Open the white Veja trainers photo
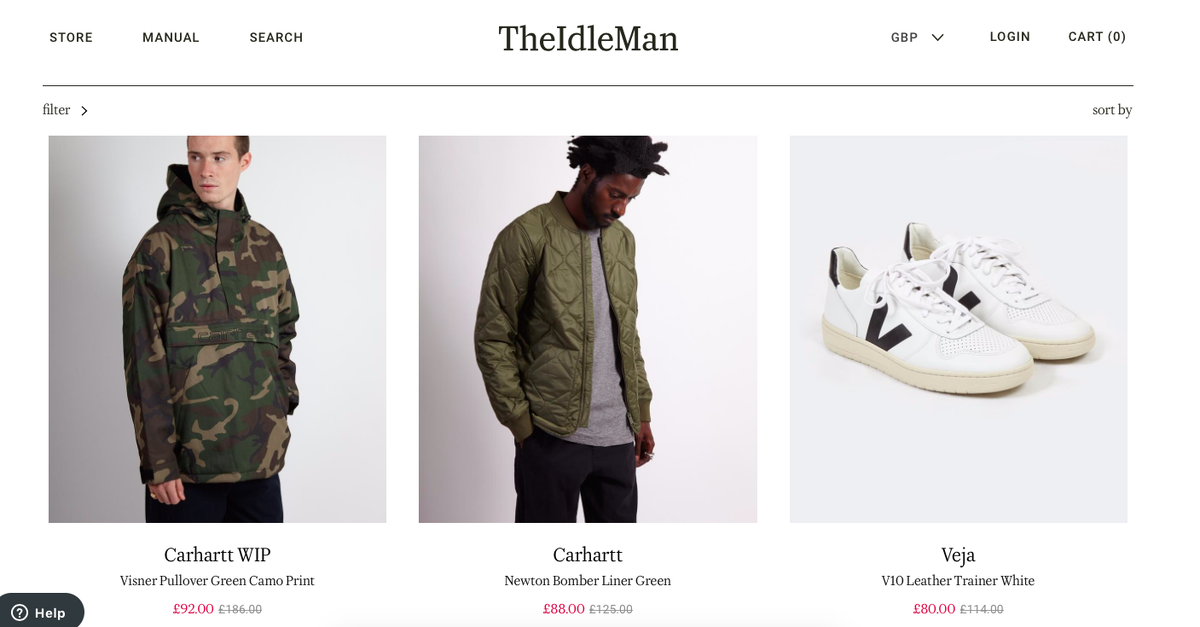The height and width of the screenshot is (627, 1200). click(x=958, y=329)
